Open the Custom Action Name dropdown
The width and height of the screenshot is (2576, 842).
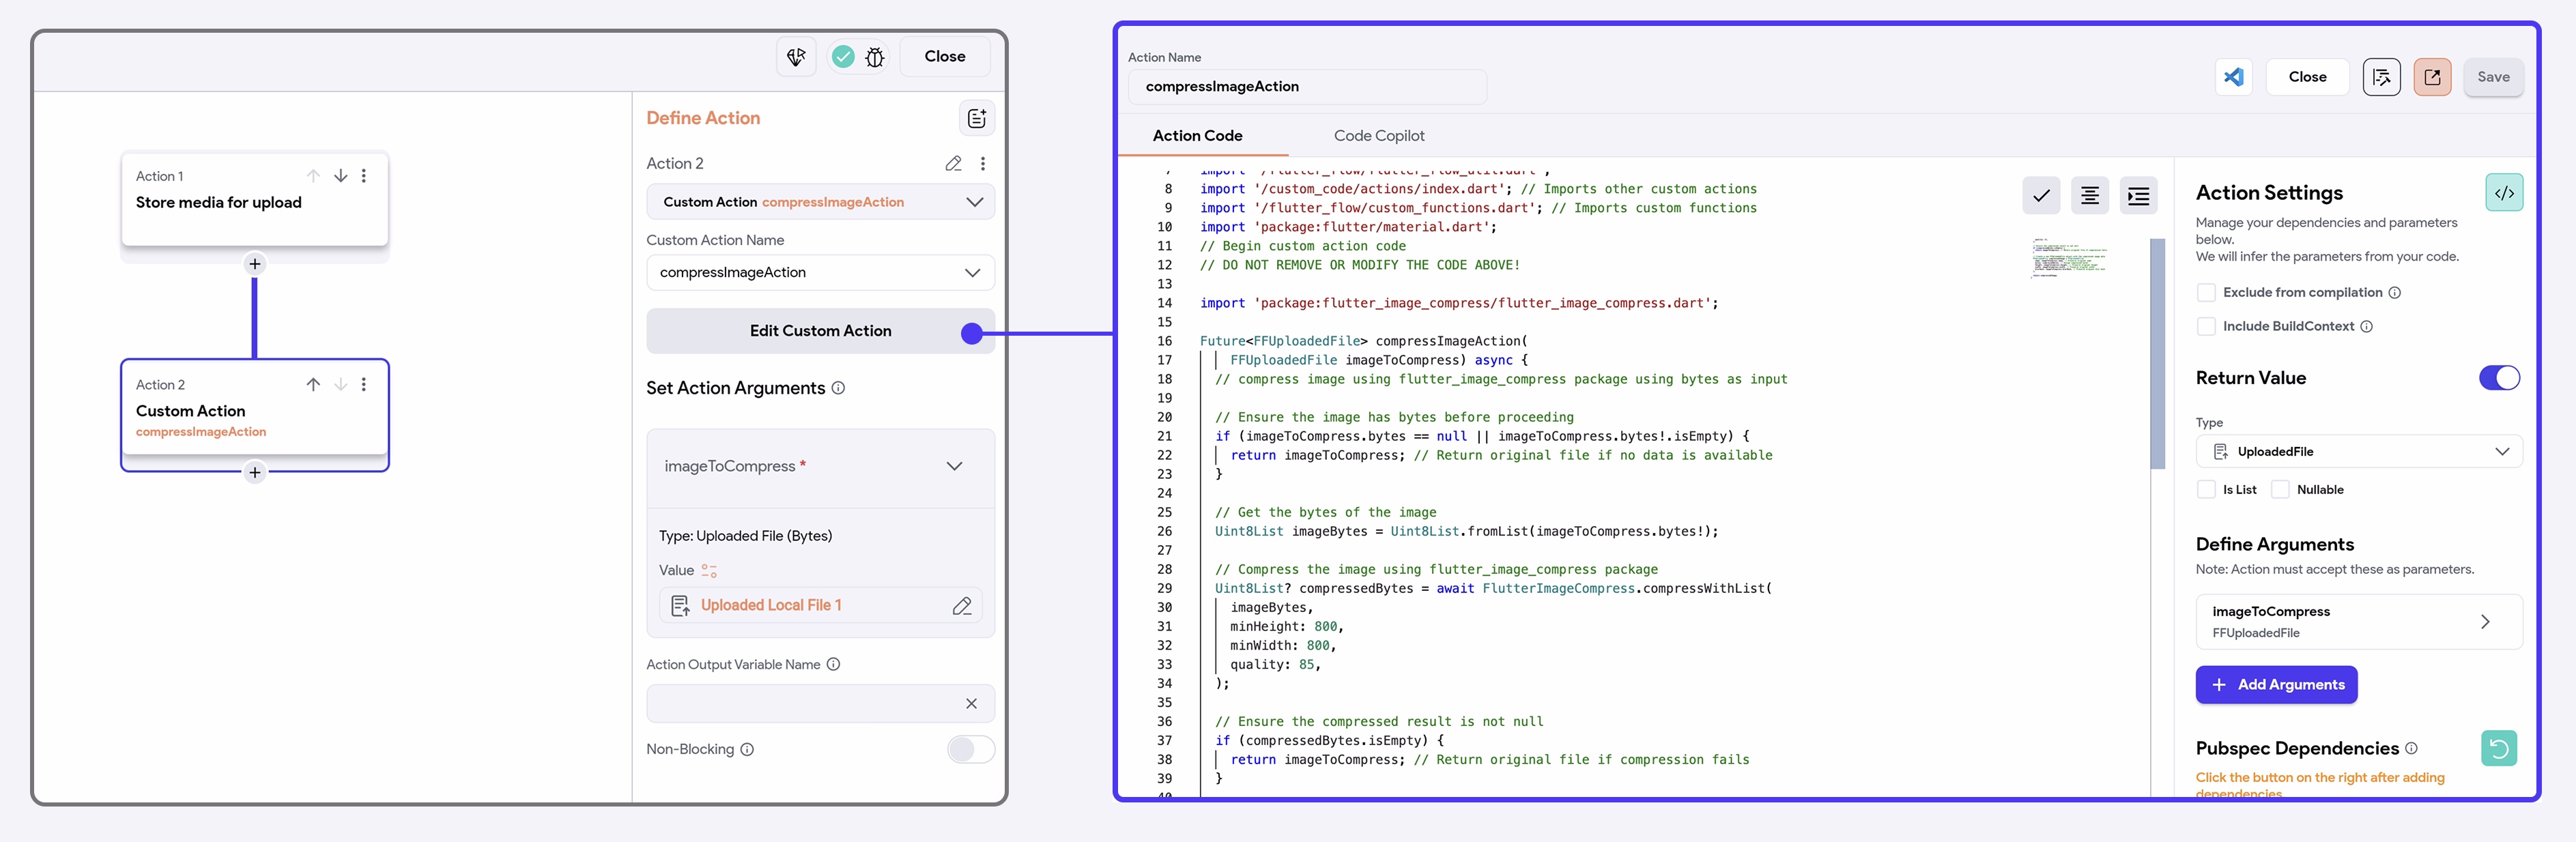[x=820, y=273]
